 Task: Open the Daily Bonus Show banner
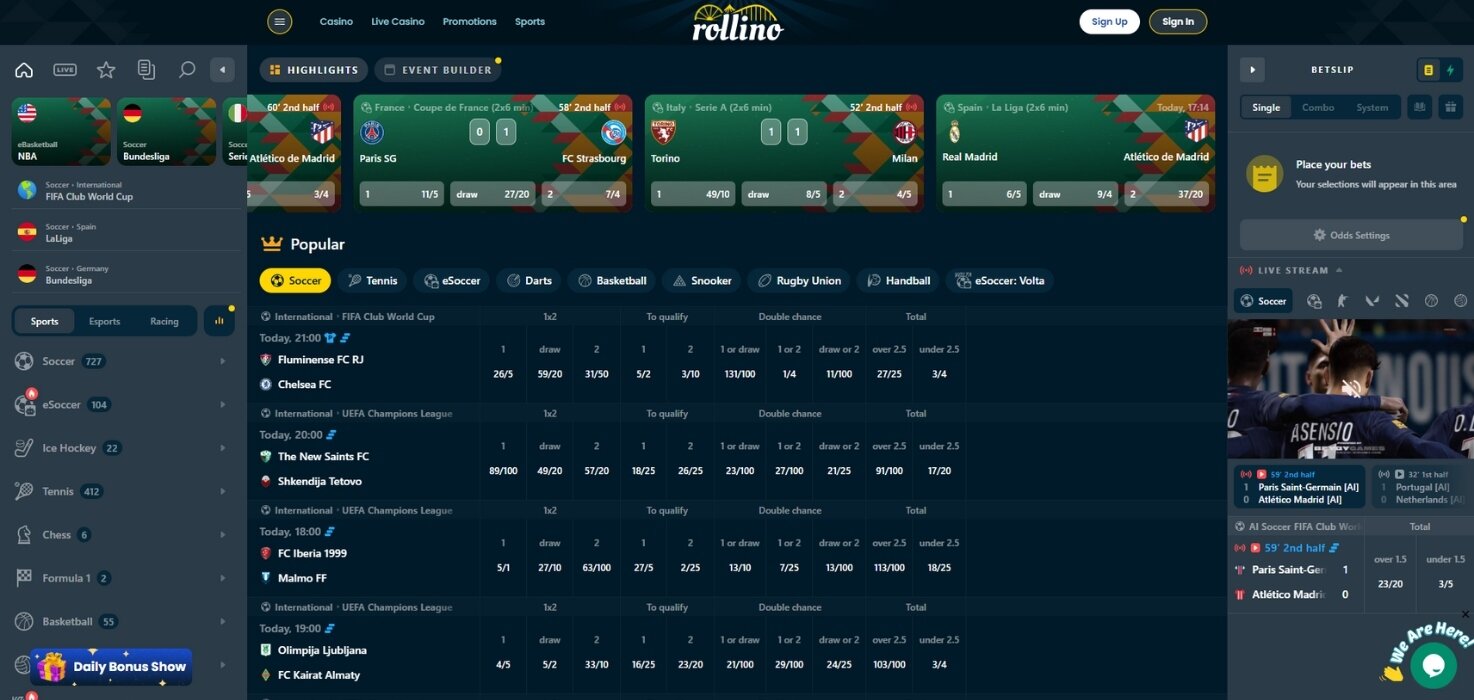click(x=111, y=666)
